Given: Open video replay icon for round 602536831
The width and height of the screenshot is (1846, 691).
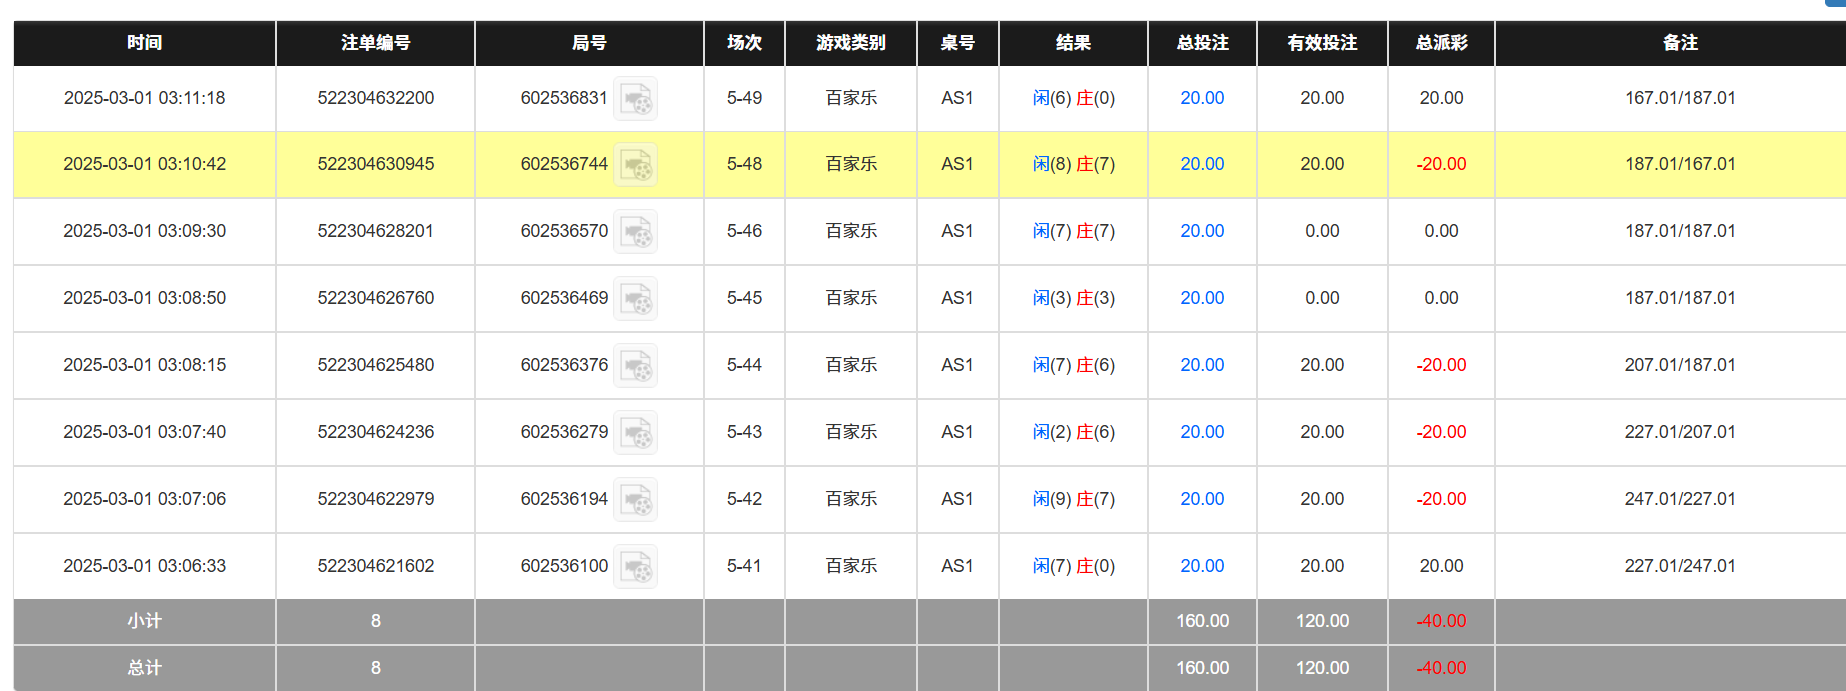Looking at the screenshot, I should coord(635,98).
